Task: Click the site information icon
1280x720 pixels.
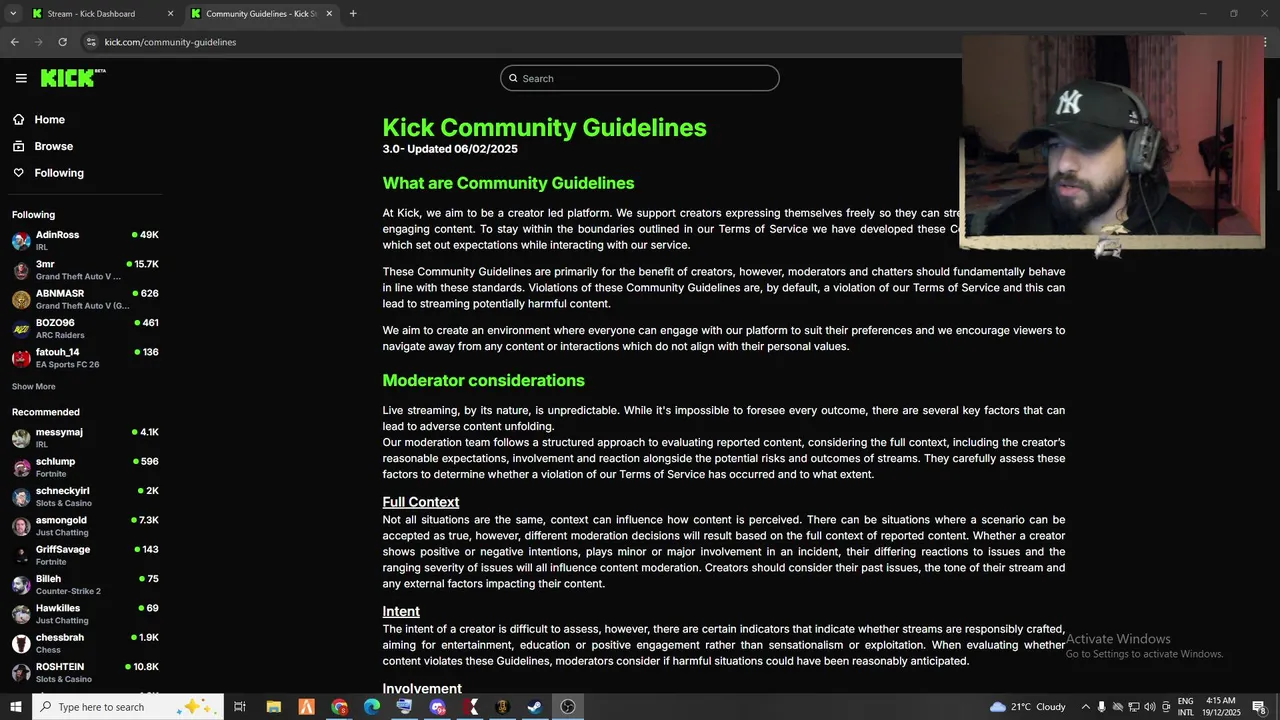Action: (x=91, y=42)
